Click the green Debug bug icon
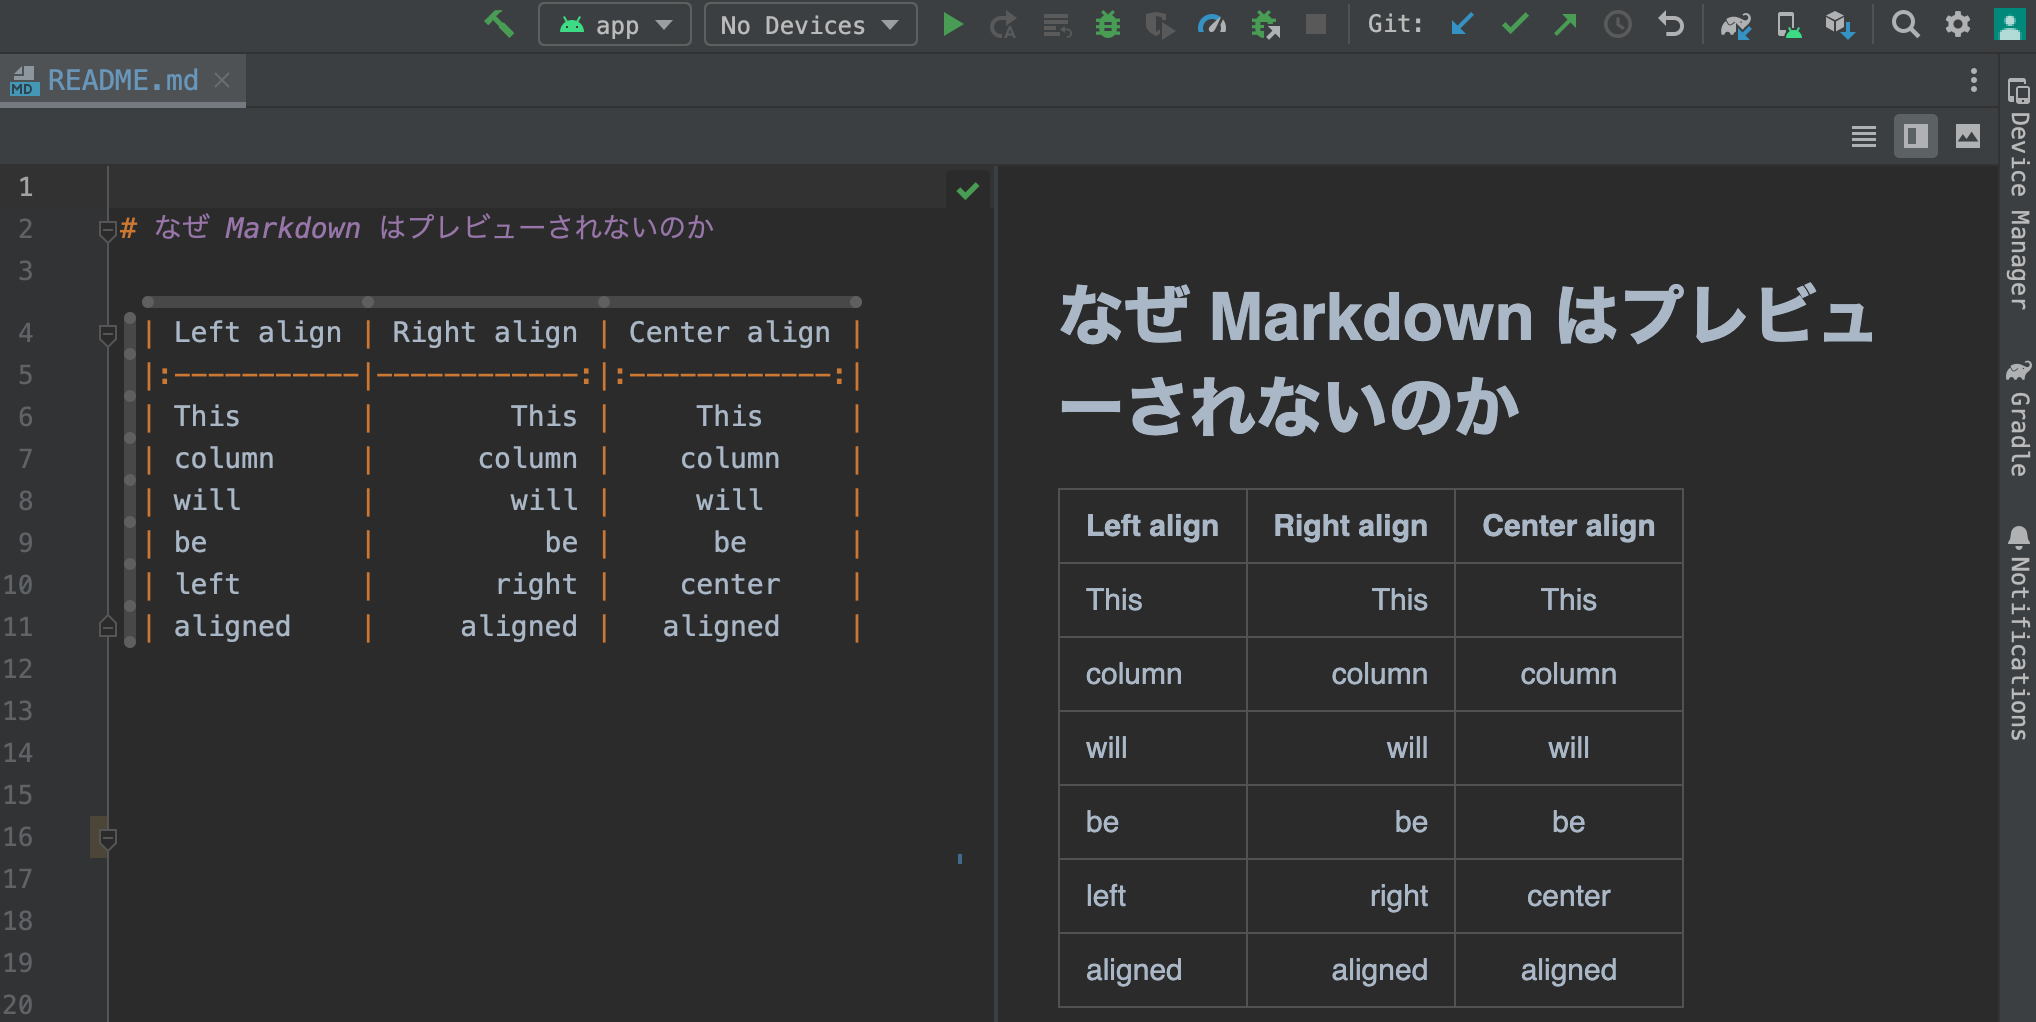This screenshot has width=2036, height=1022. [x=1108, y=24]
